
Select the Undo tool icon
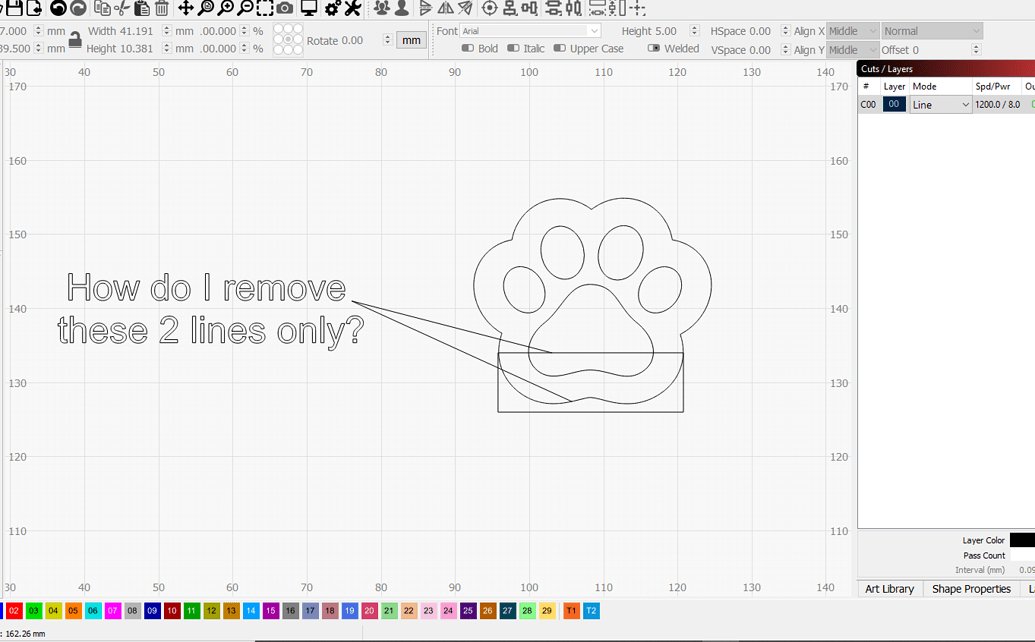(57, 8)
